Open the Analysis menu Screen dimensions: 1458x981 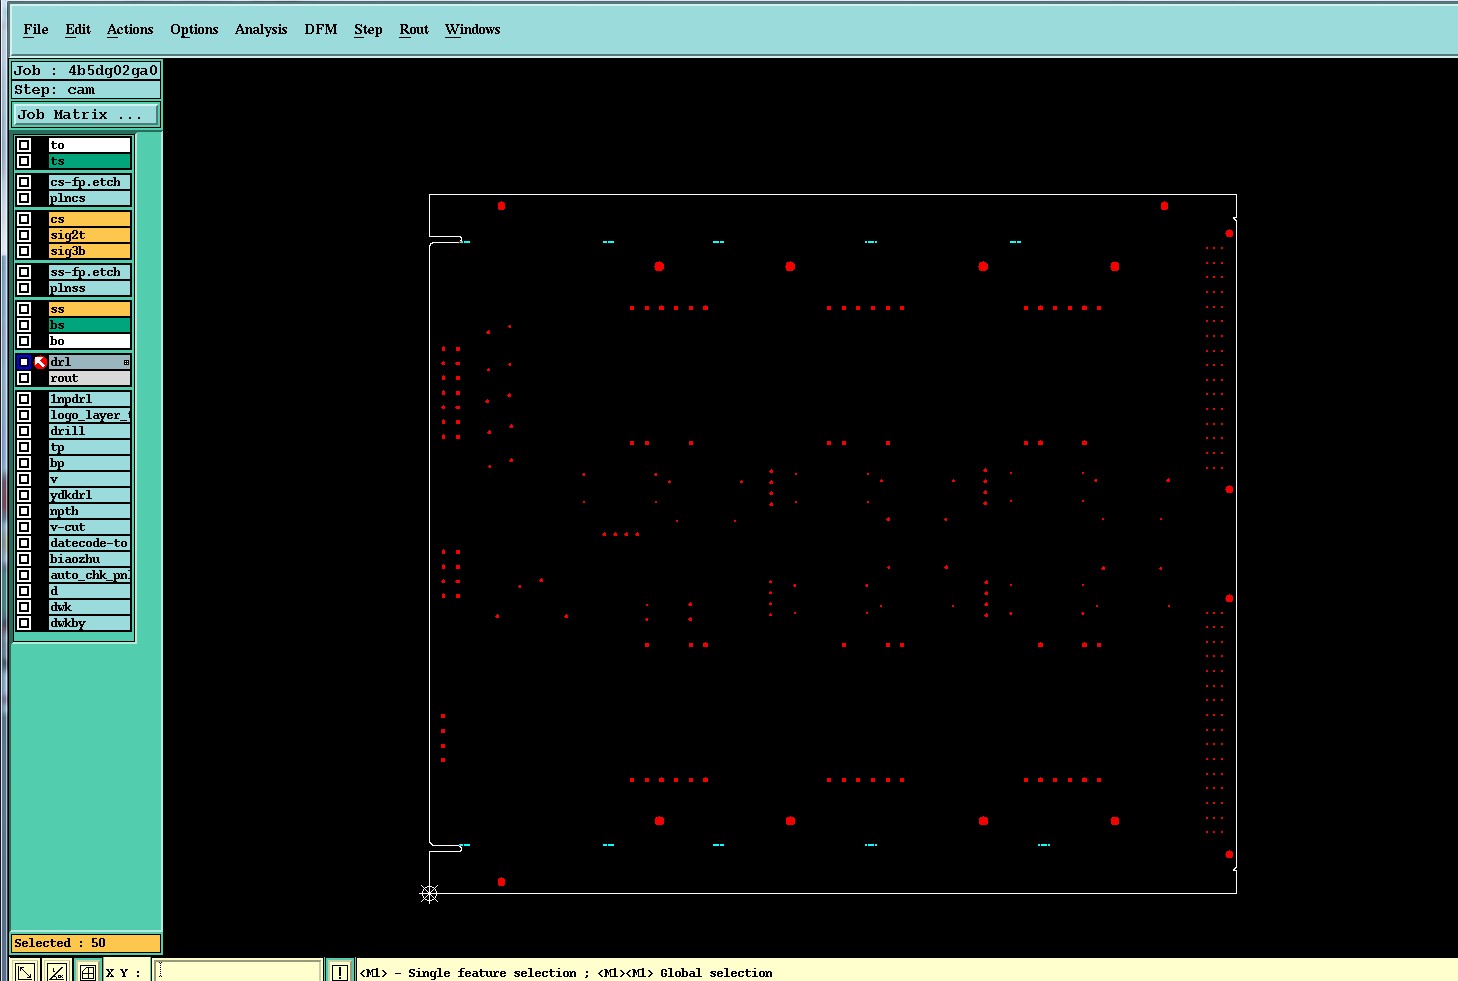click(261, 29)
